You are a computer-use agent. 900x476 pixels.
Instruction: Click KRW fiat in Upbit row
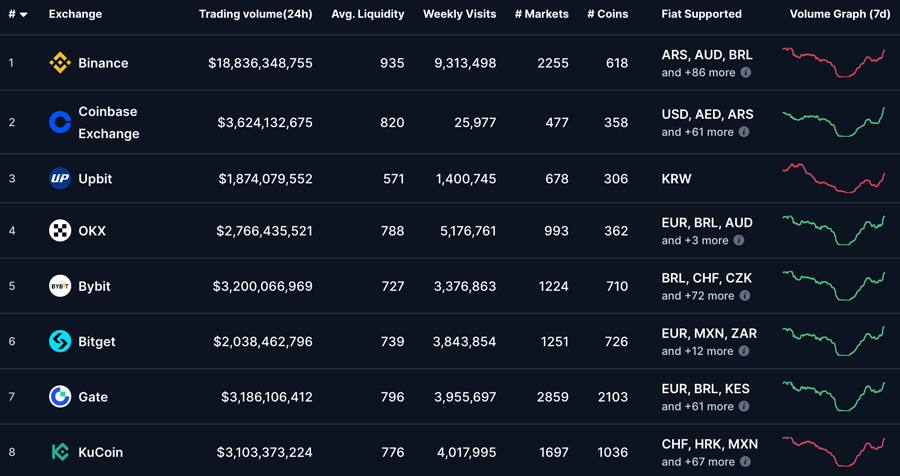tap(676, 179)
